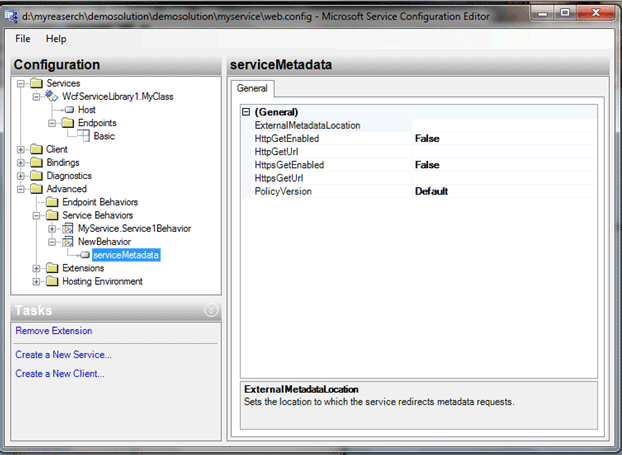The height and width of the screenshot is (455, 622).
Task: Expand the Bindings tree node
Action: pyautogui.click(x=21, y=163)
